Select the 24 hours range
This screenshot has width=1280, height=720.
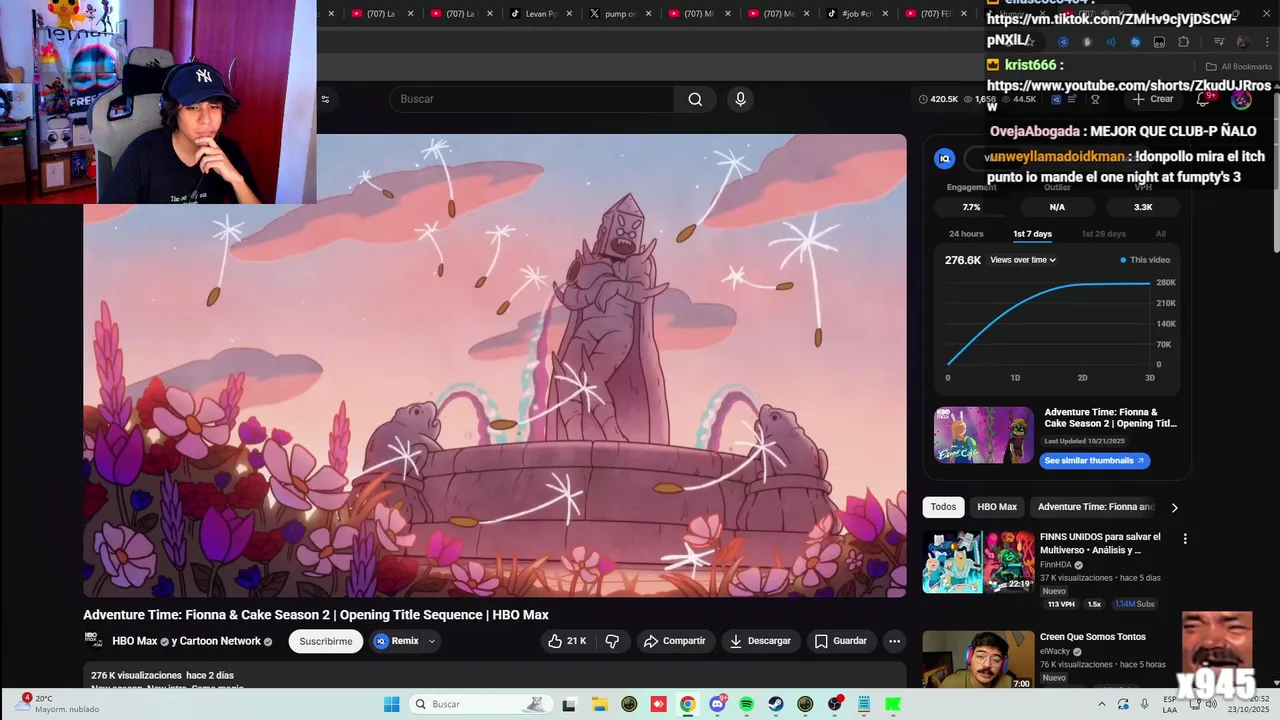(966, 234)
